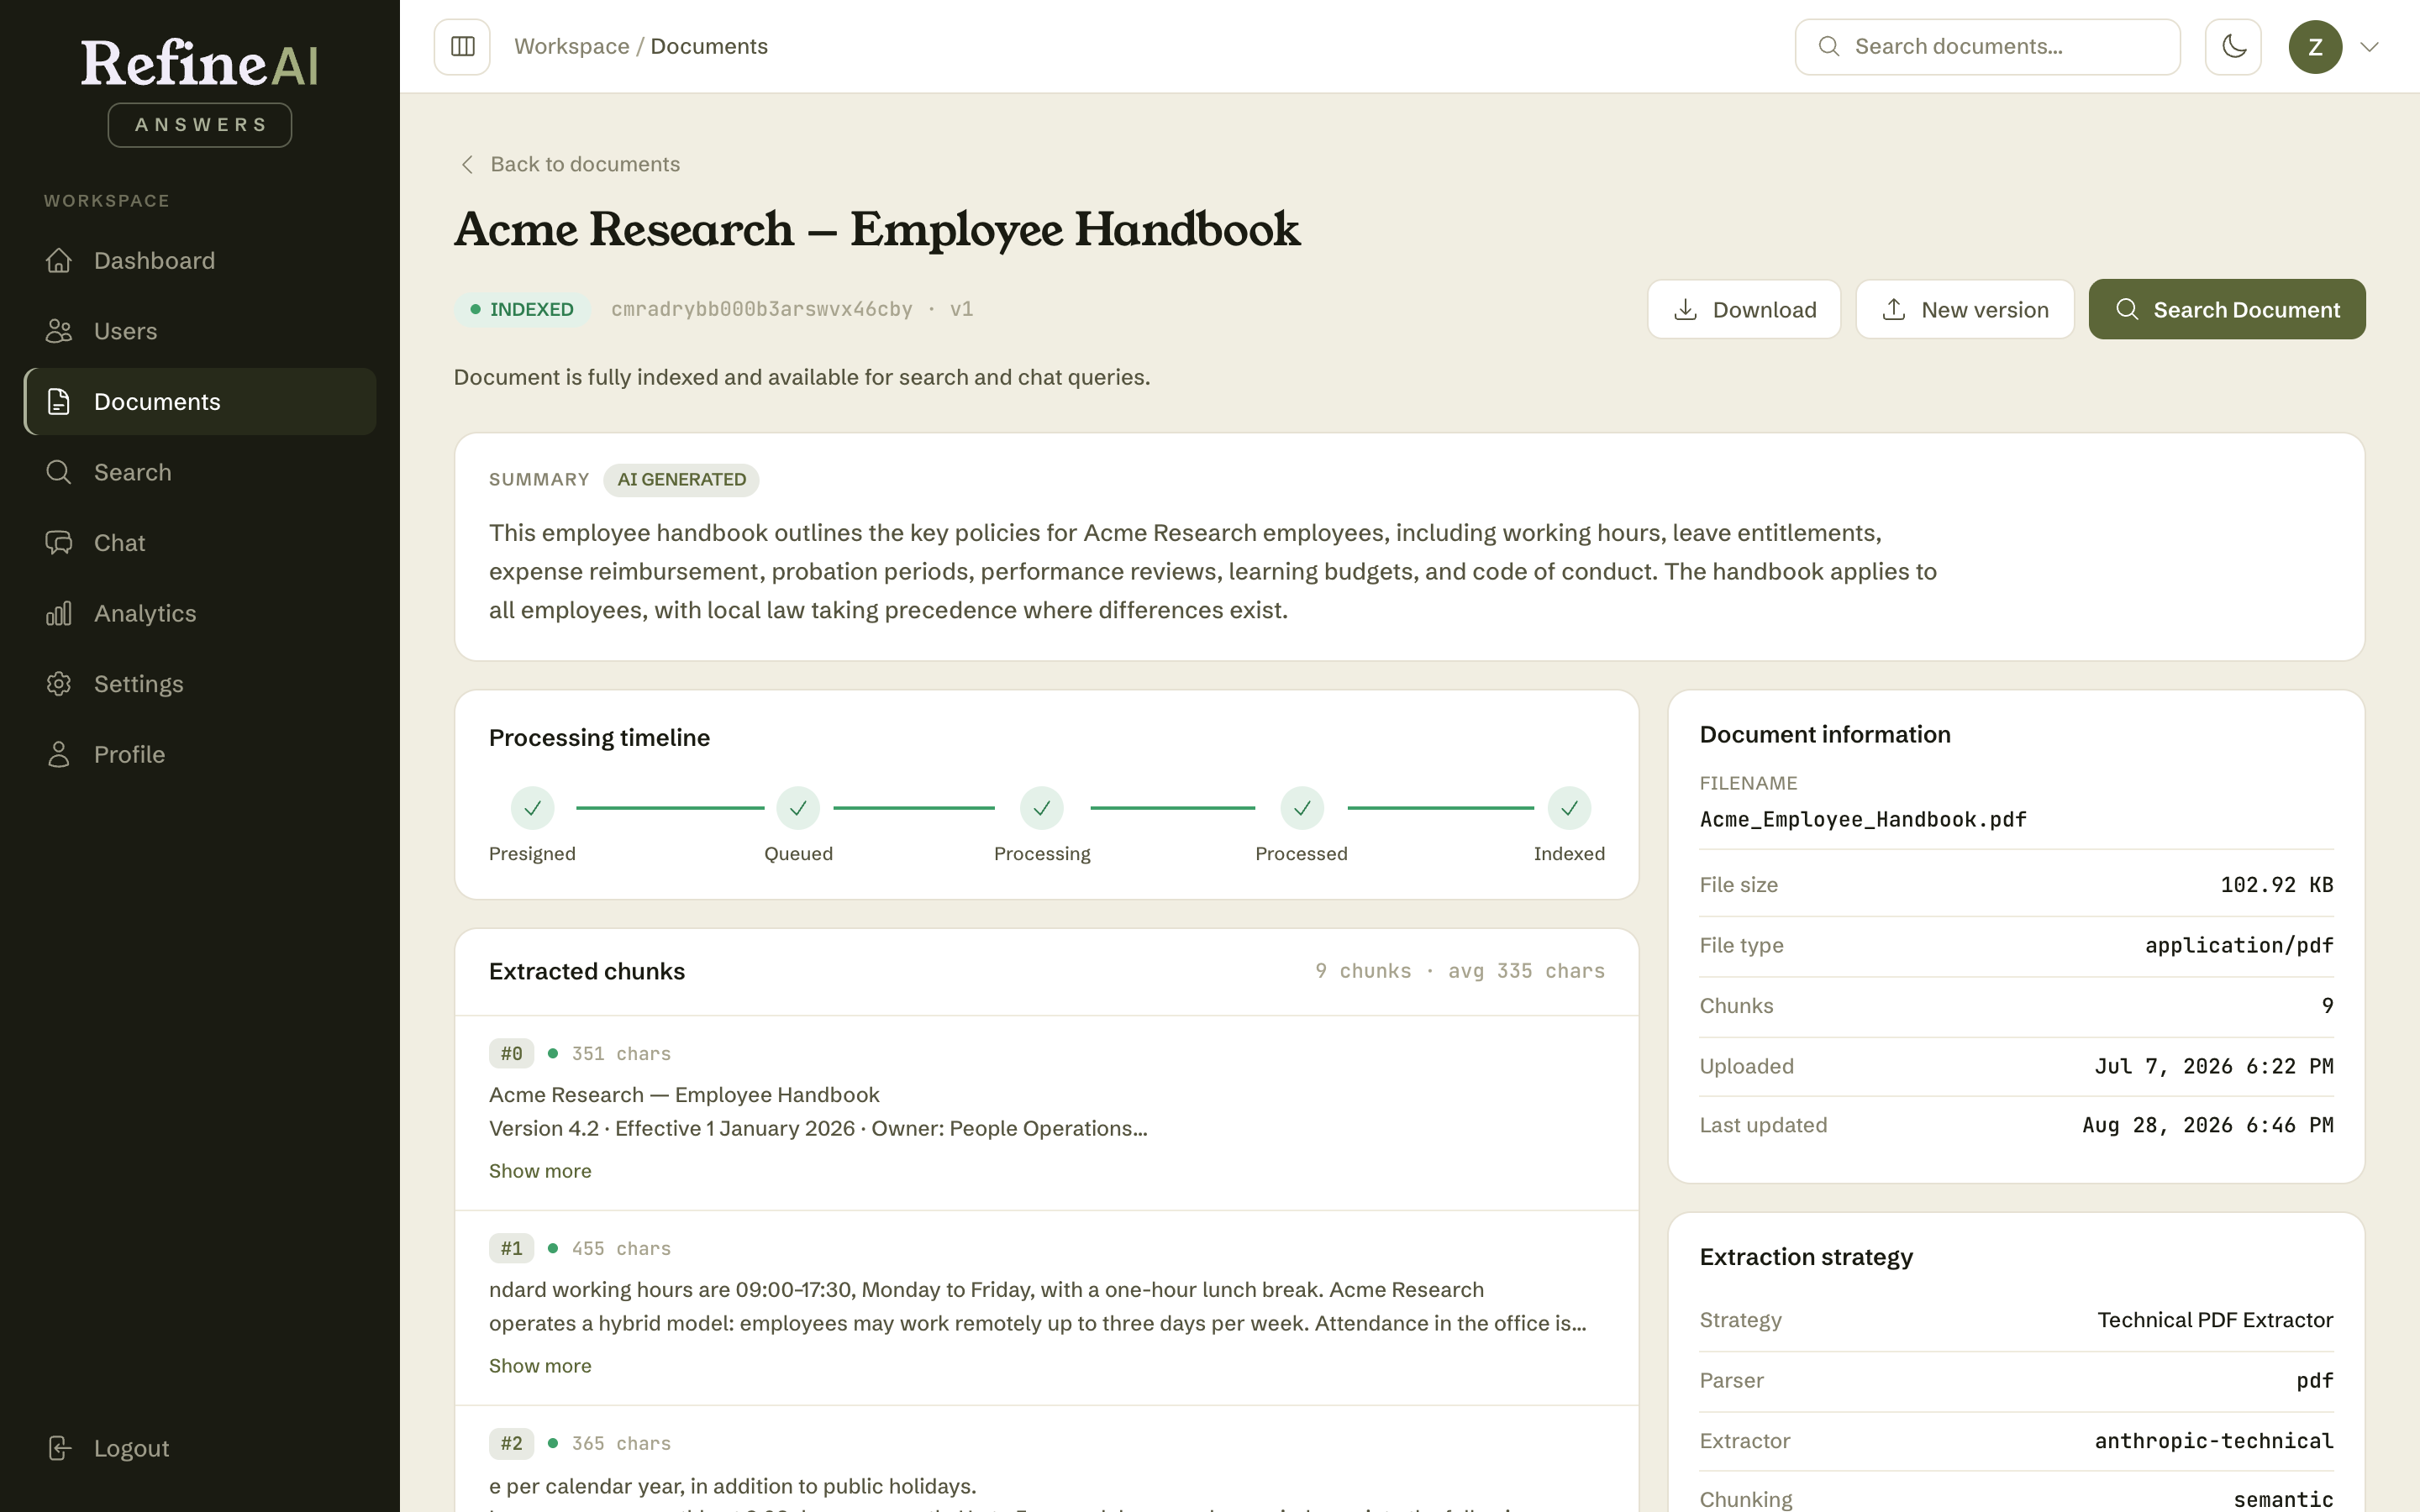Click document ID cmradrybb000b3arswvx46cby
This screenshot has height=1512, width=2420.
pos(762,310)
